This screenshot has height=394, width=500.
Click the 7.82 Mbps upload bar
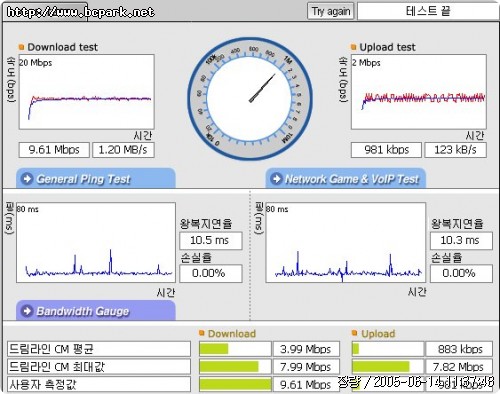coord(388,367)
